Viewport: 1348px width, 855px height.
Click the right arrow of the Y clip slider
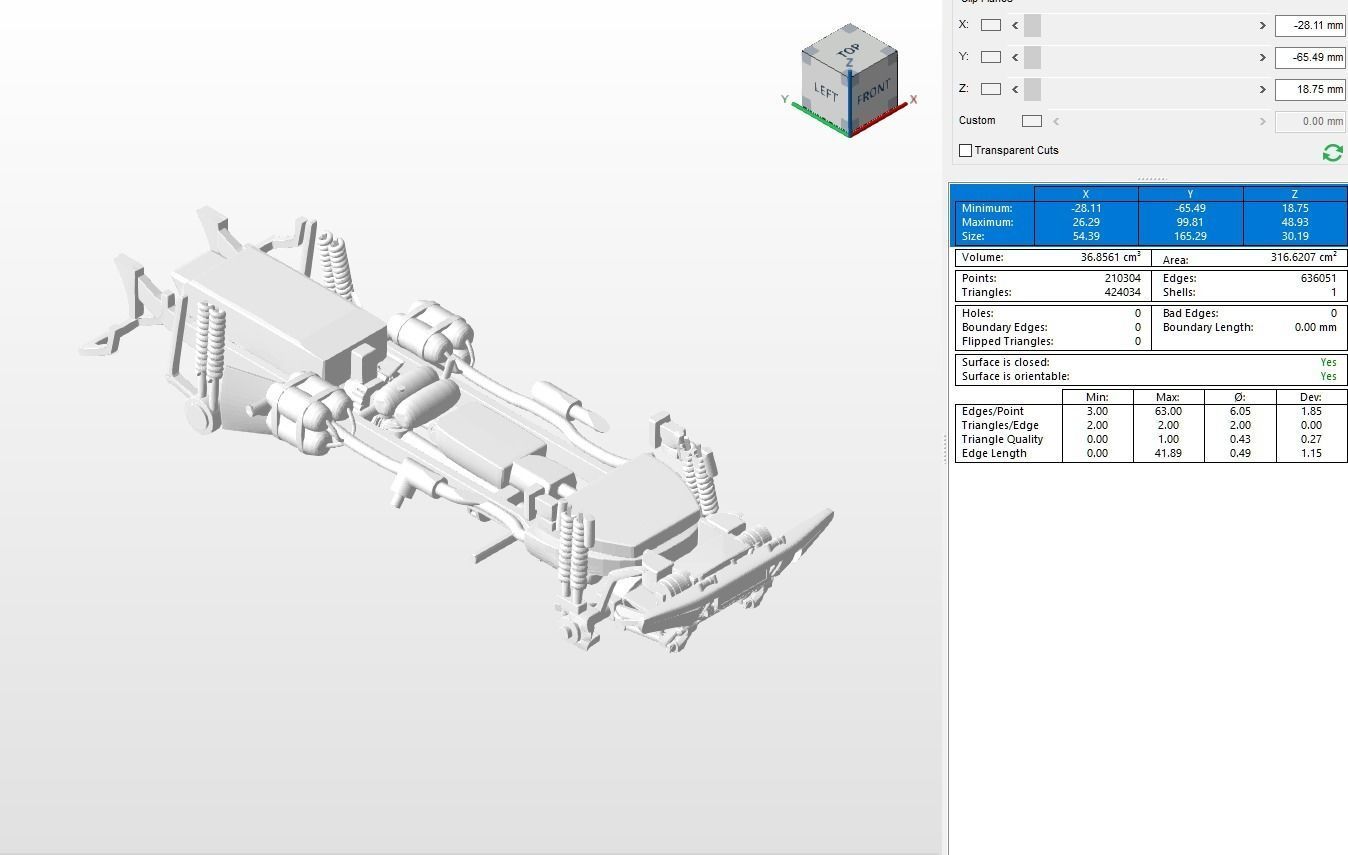pyautogui.click(x=1262, y=57)
